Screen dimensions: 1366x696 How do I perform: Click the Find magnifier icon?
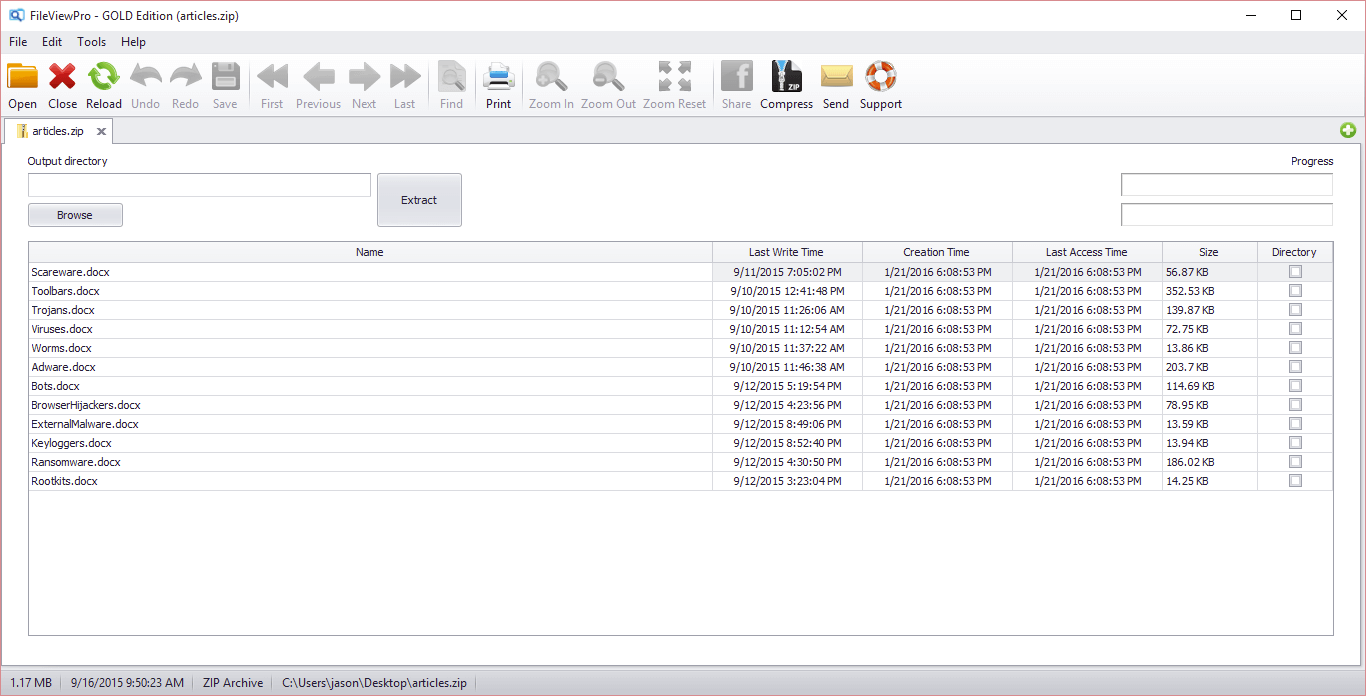[x=452, y=77]
